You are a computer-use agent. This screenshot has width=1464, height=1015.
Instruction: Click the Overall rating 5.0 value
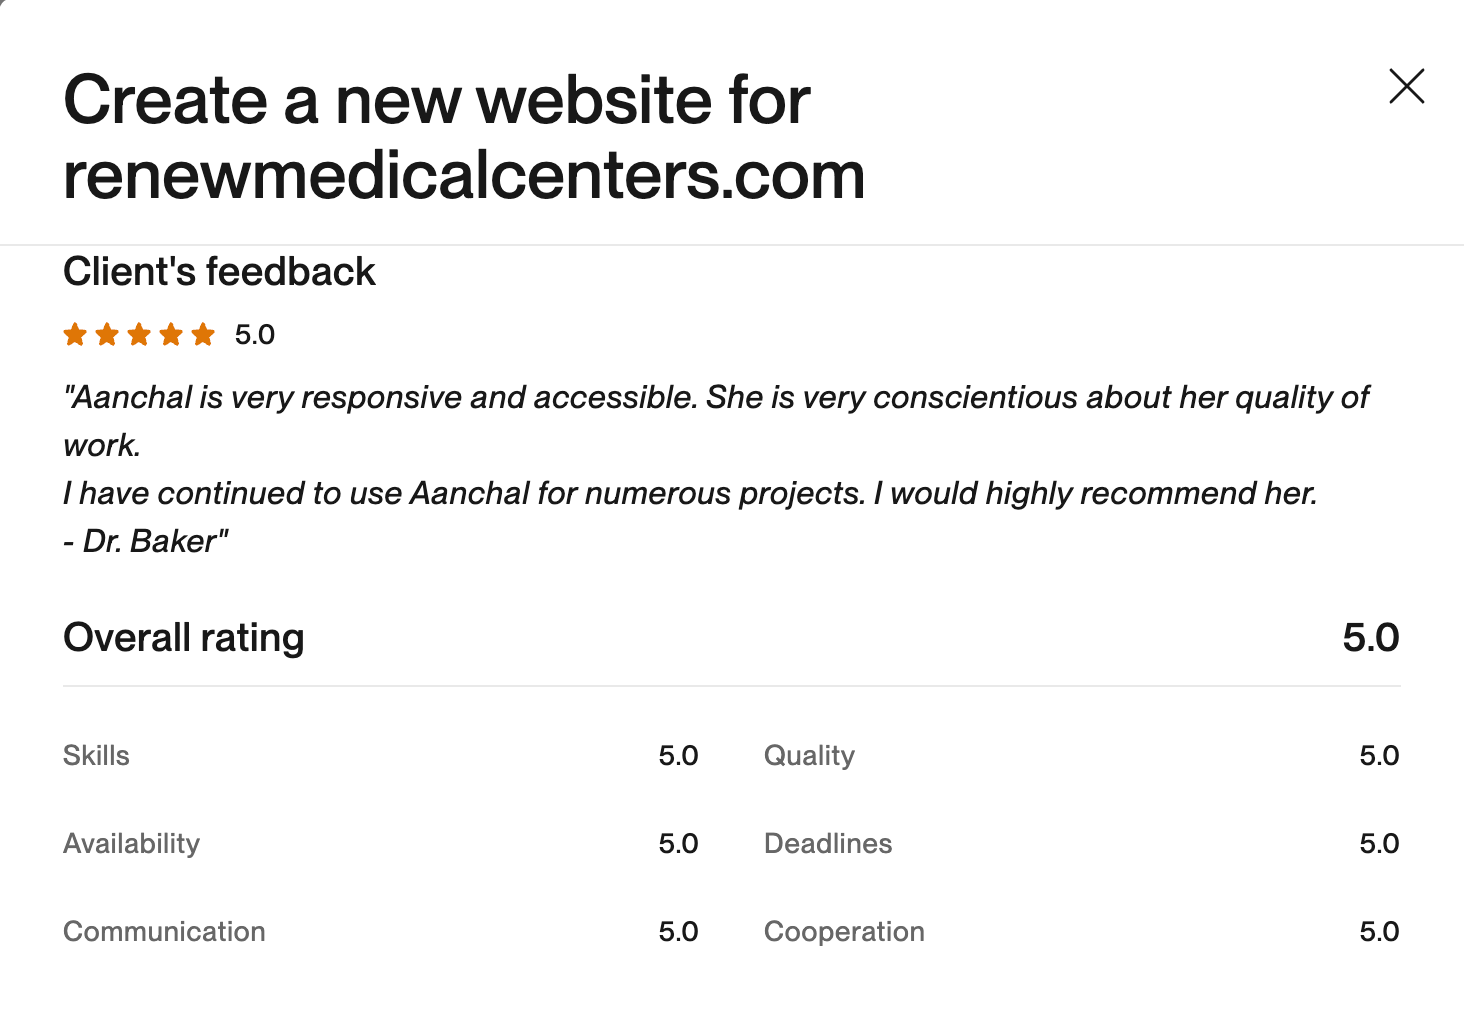1370,638
